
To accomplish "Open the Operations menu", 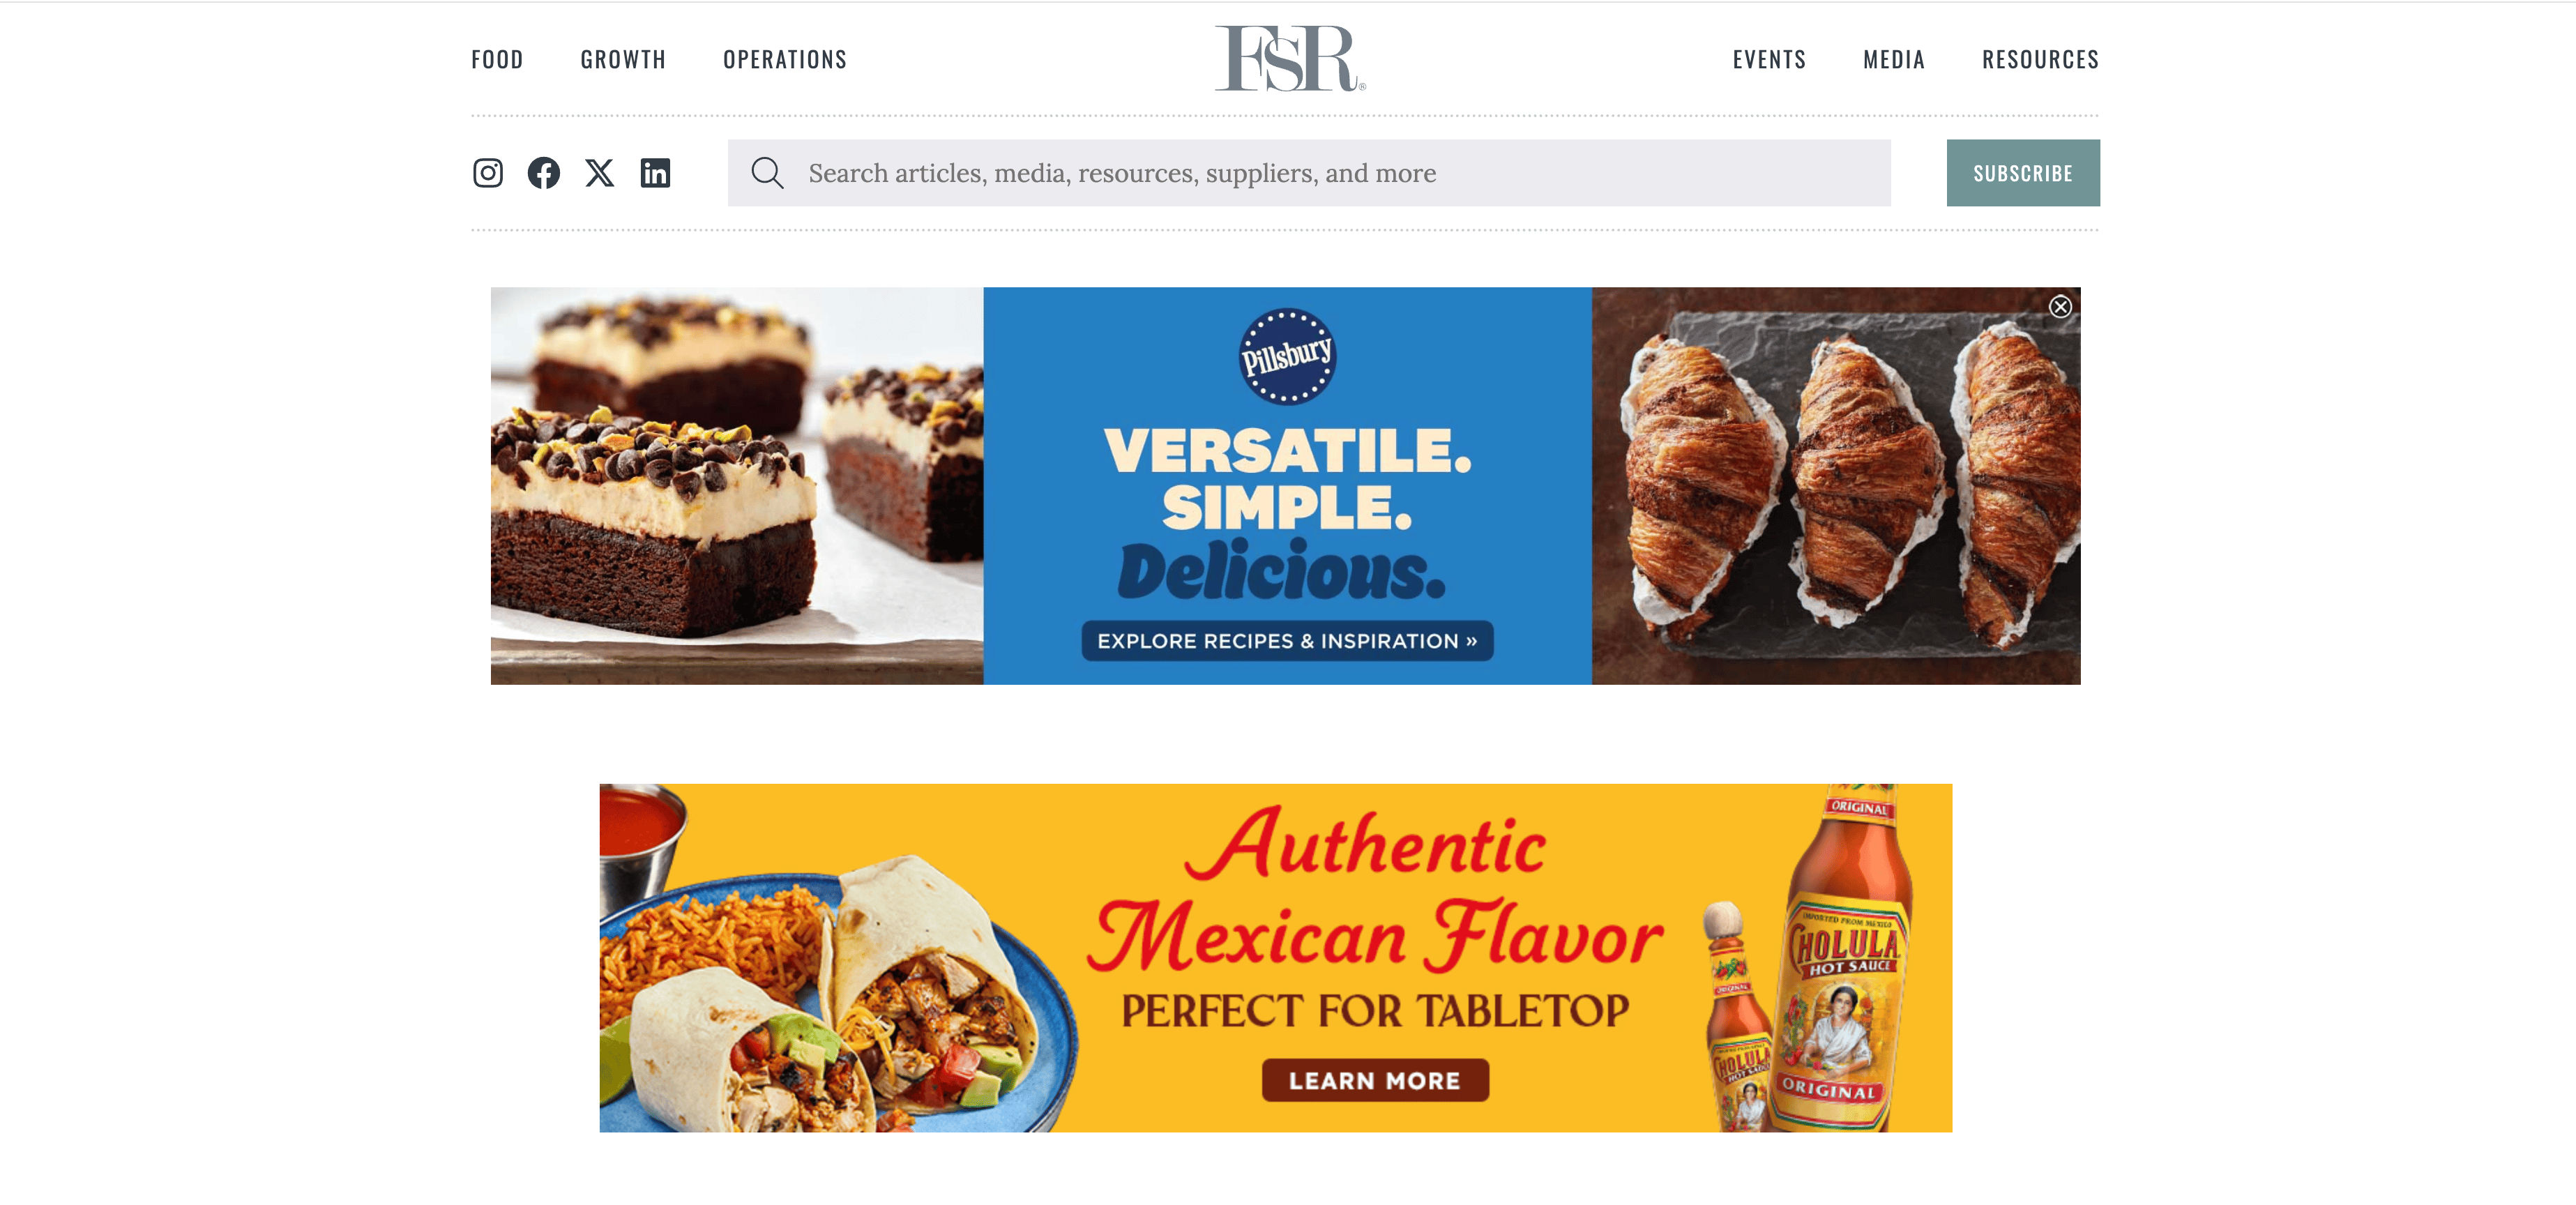I will [x=785, y=60].
